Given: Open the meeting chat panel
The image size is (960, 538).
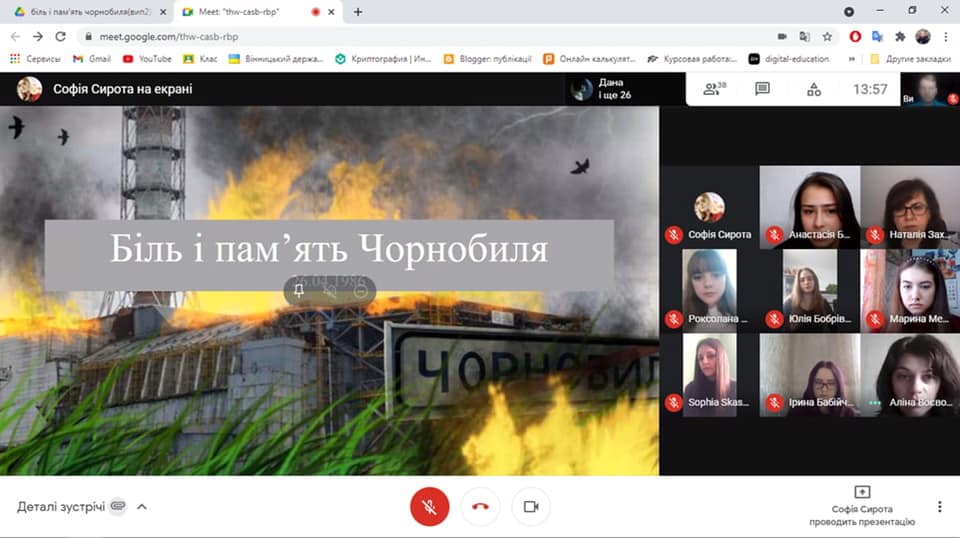Looking at the screenshot, I should [x=762, y=89].
